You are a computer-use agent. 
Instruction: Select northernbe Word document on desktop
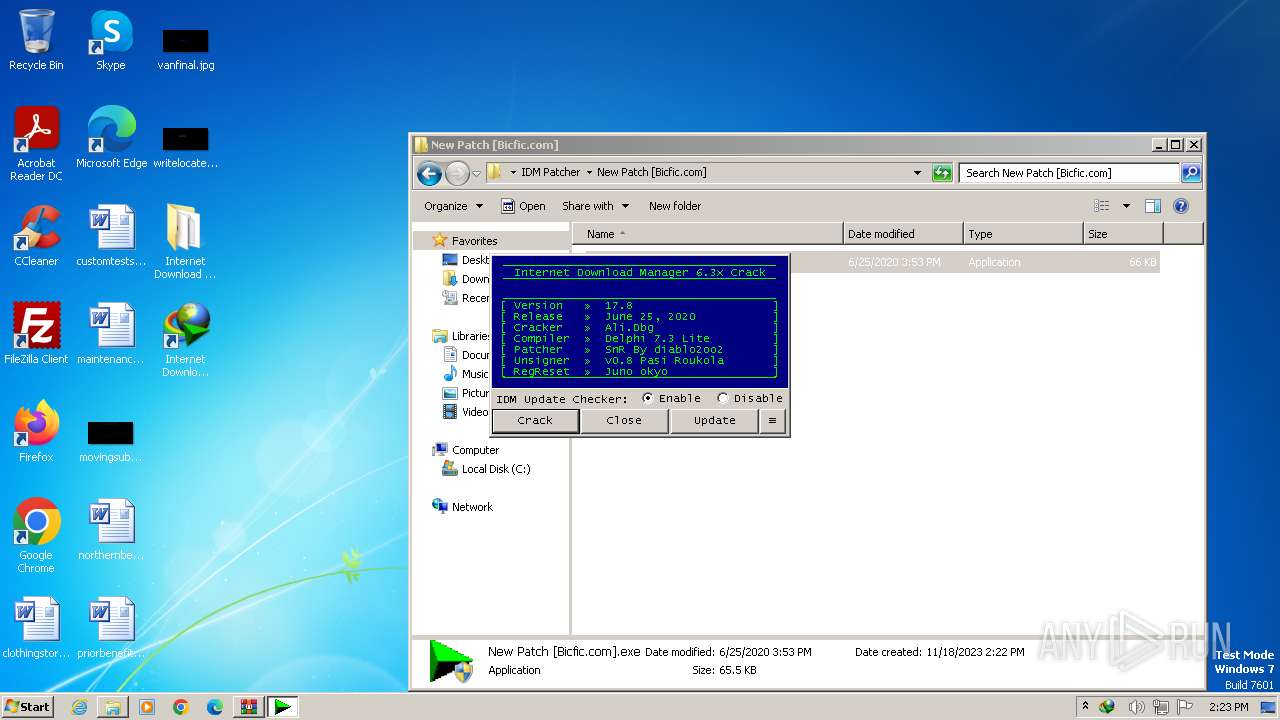(x=111, y=531)
